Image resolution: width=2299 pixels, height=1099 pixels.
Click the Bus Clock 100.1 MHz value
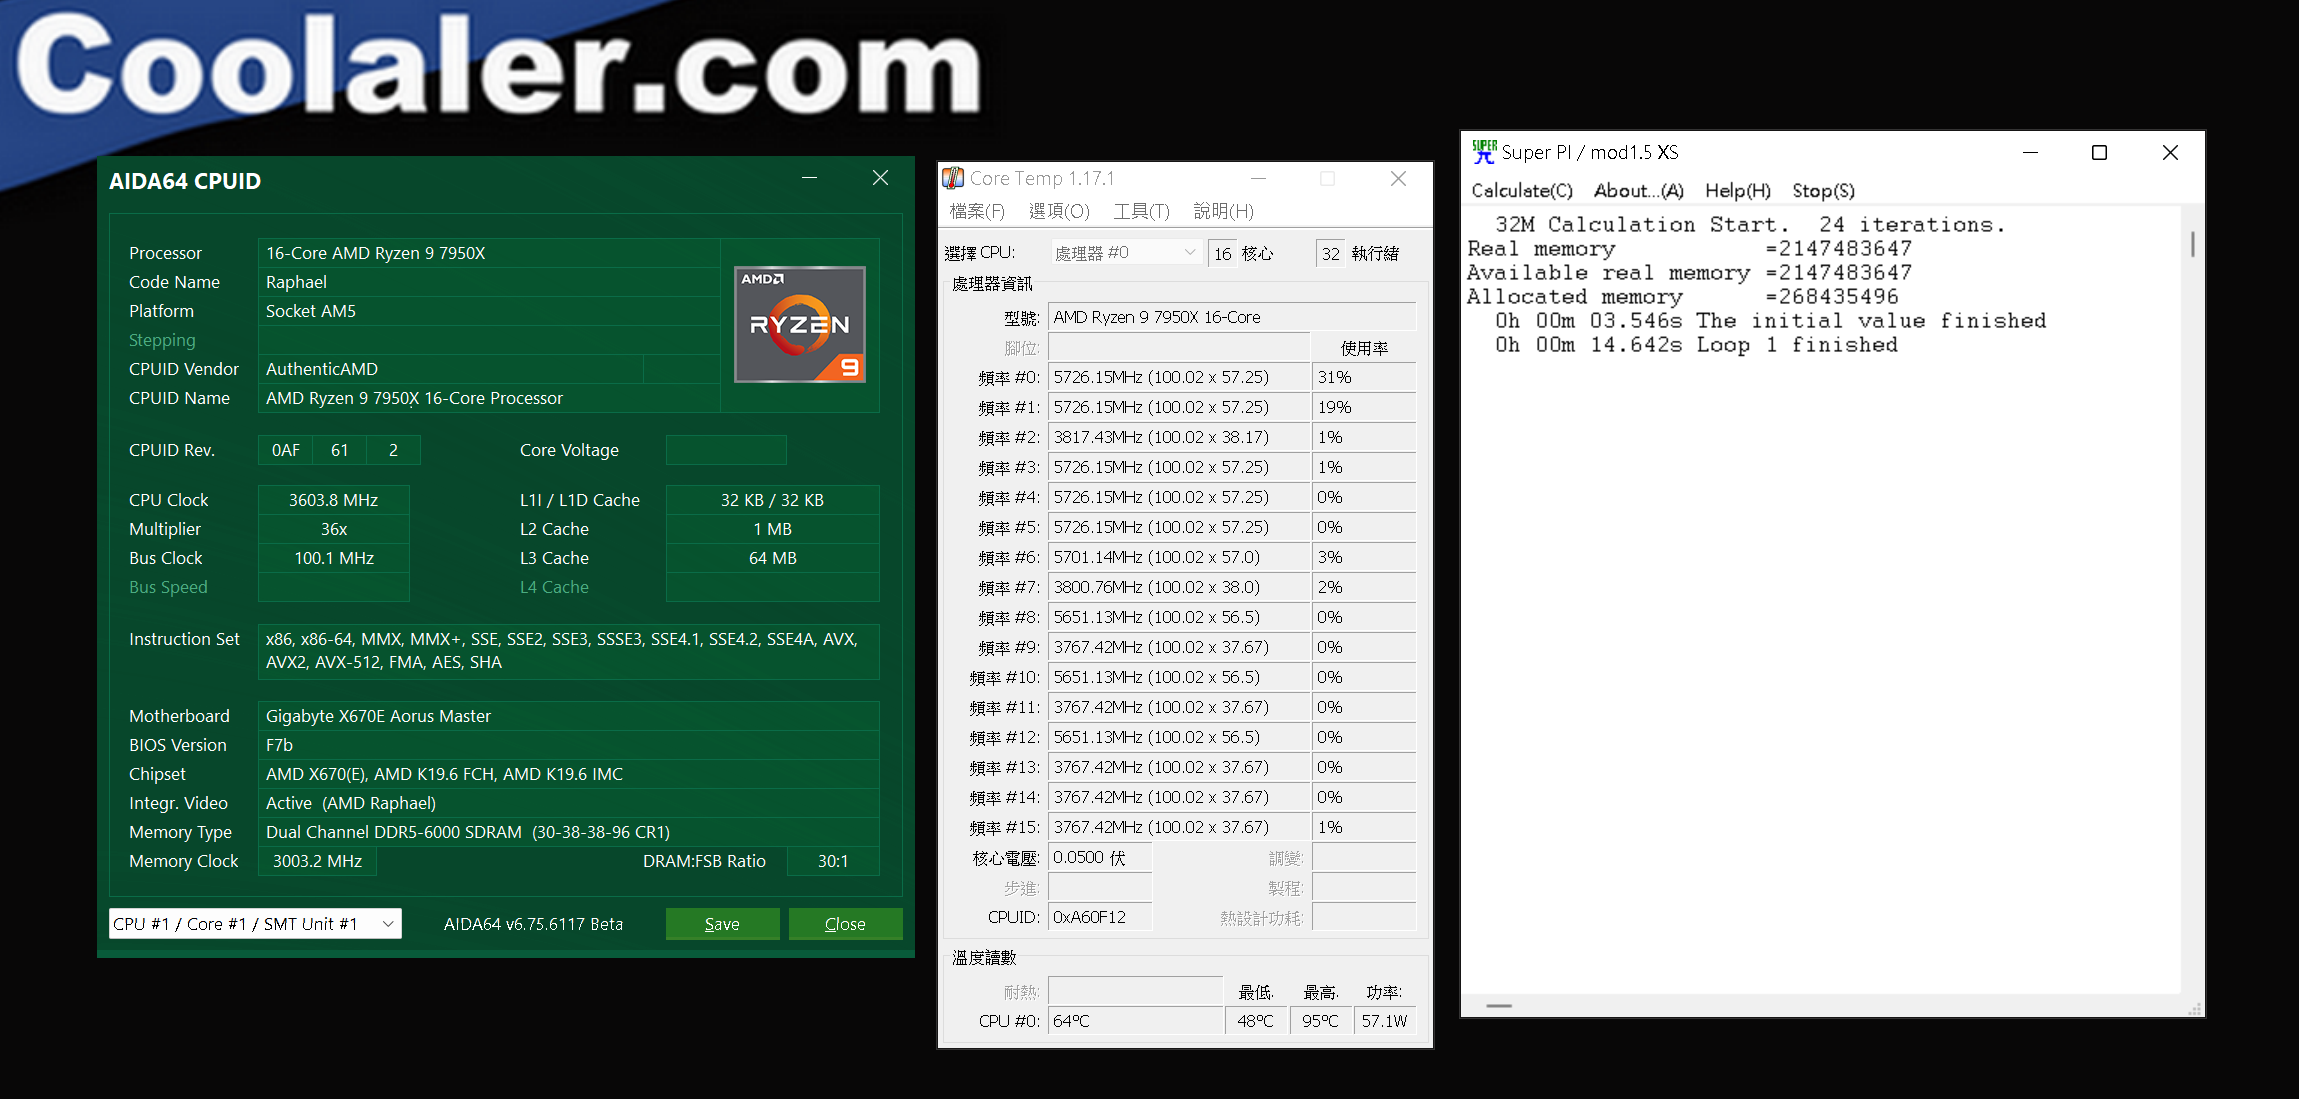[x=333, y=558]
